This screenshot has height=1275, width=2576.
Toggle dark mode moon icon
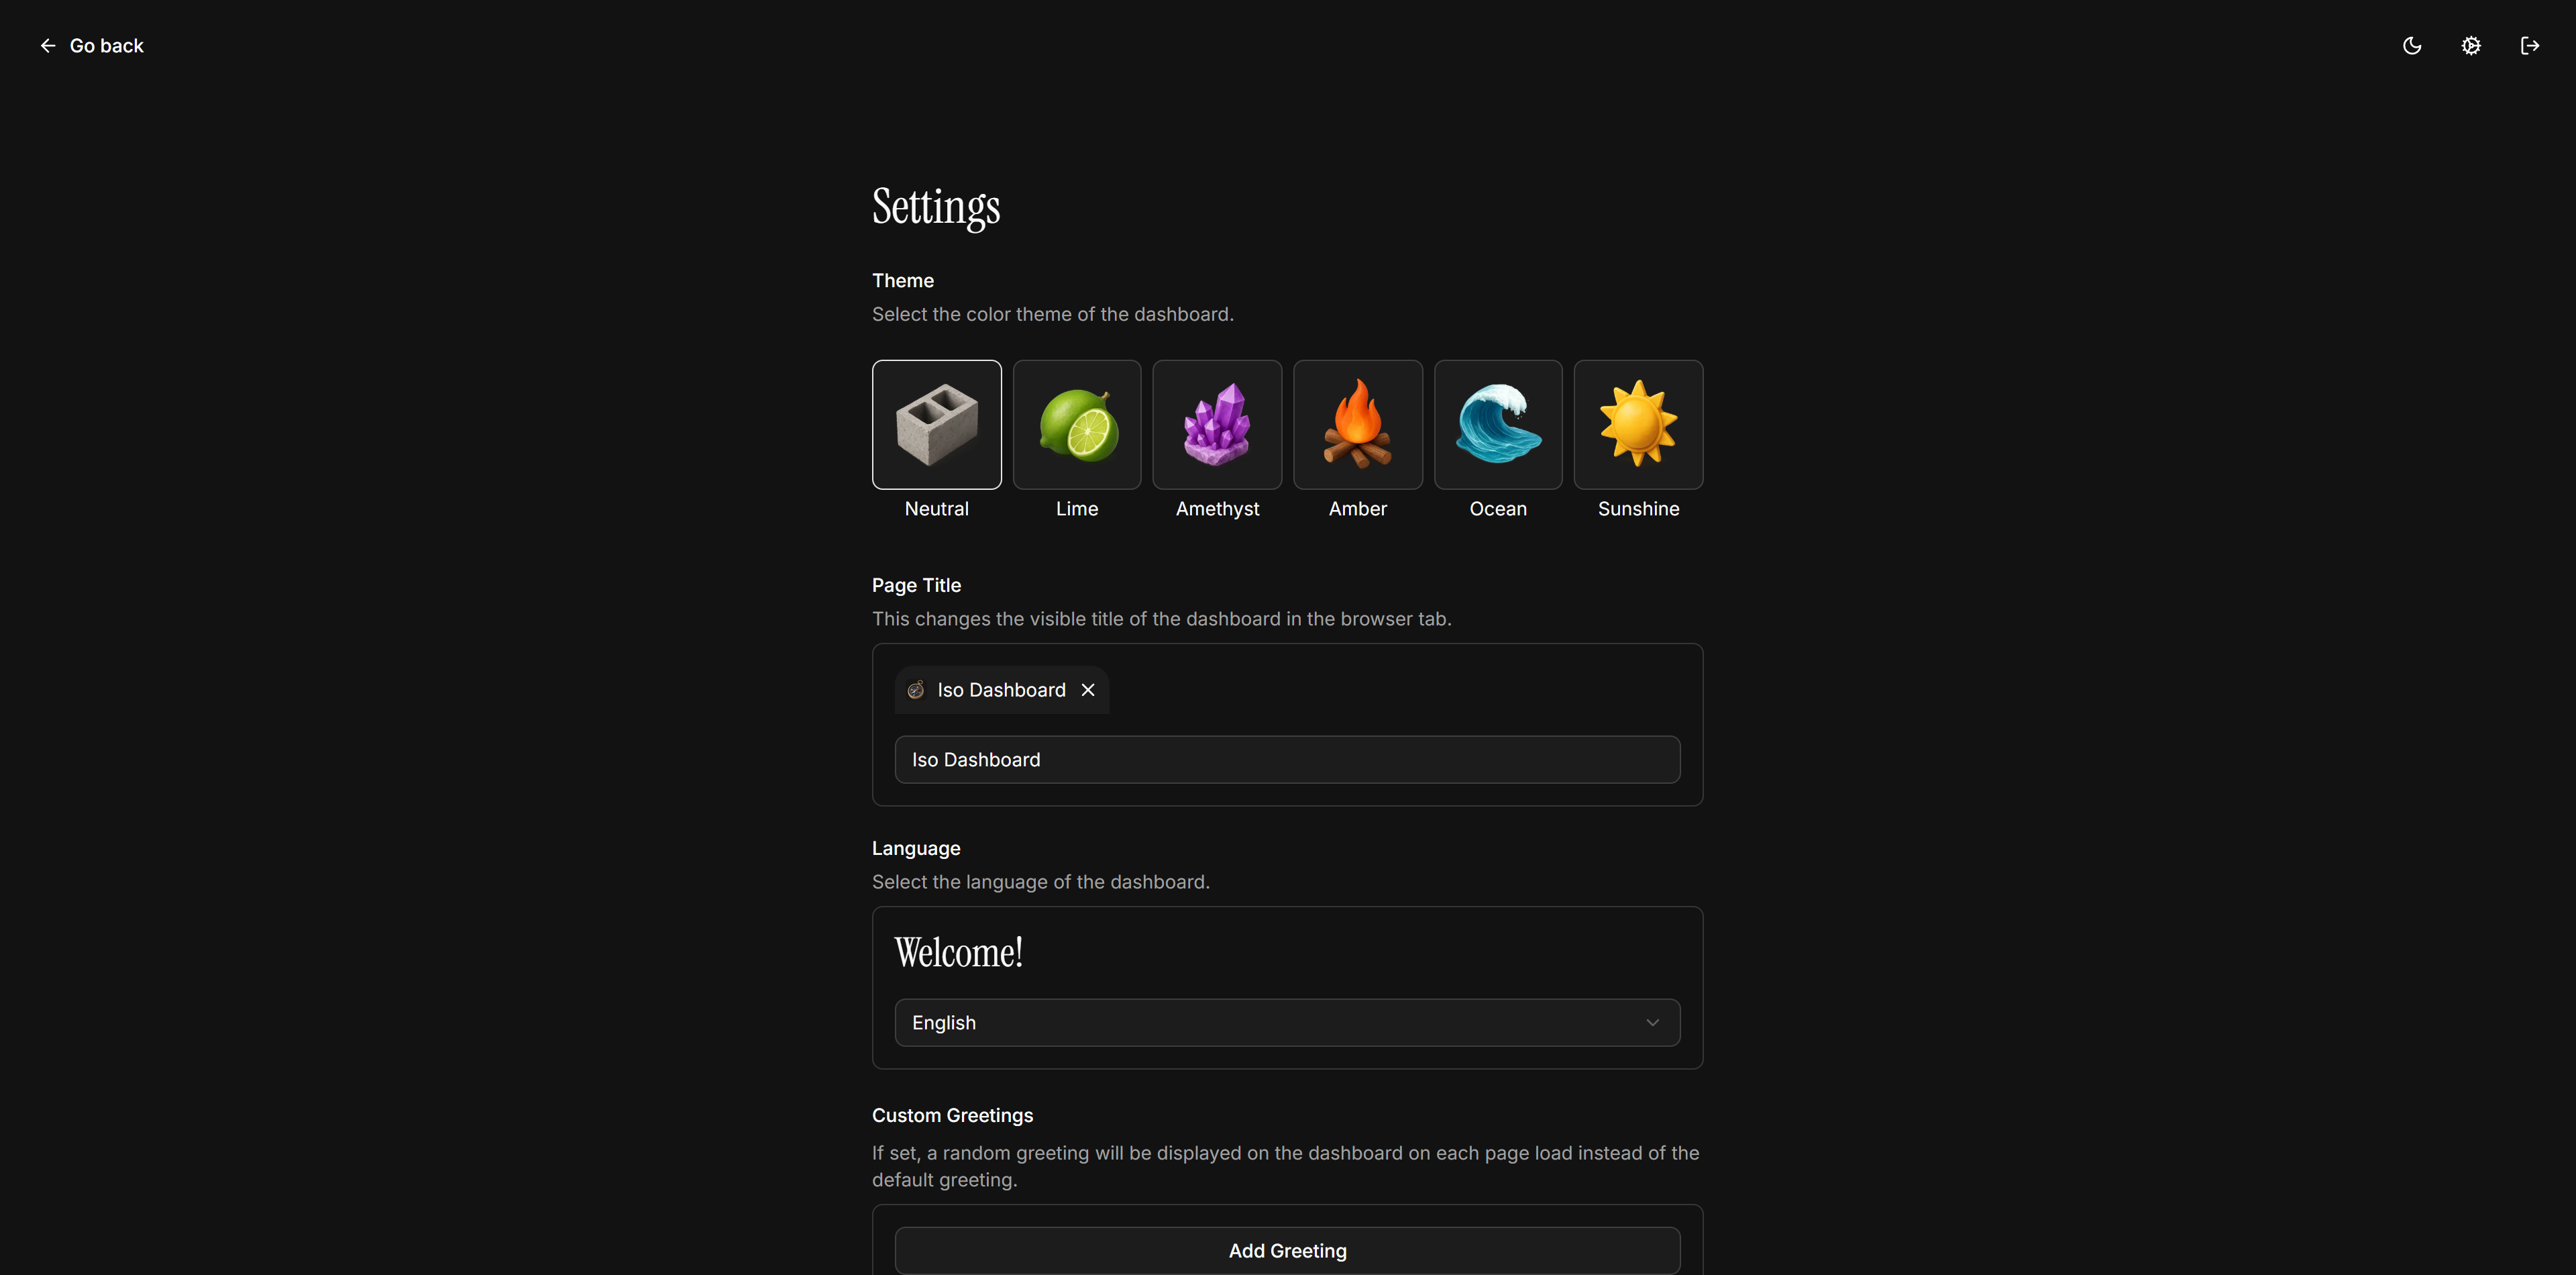click(x=2411, y=46)
